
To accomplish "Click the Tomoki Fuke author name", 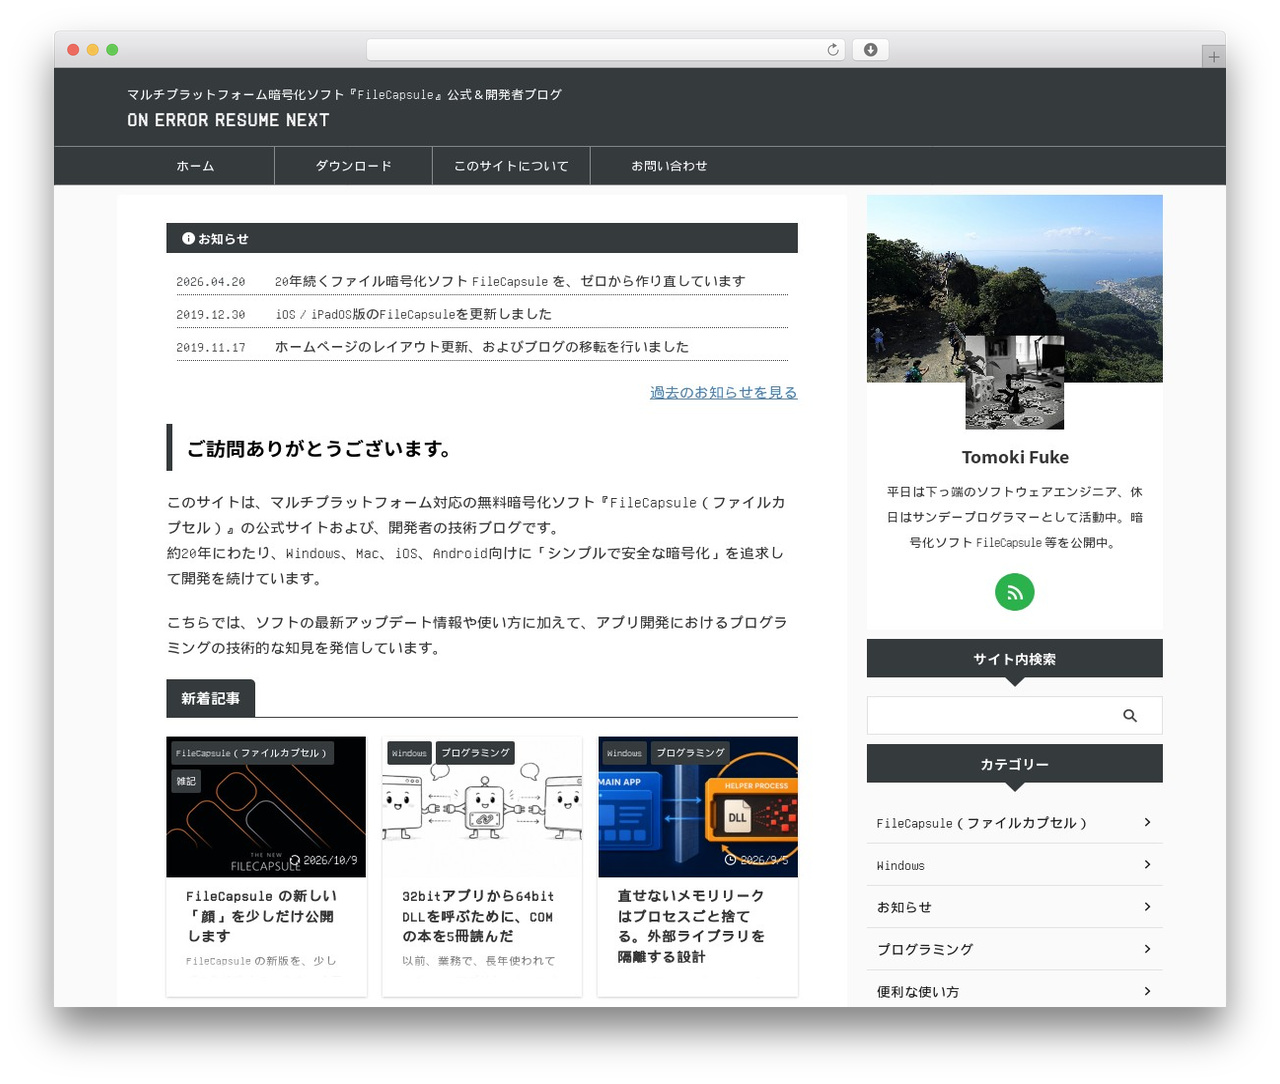I will (x=1015, y=457).
